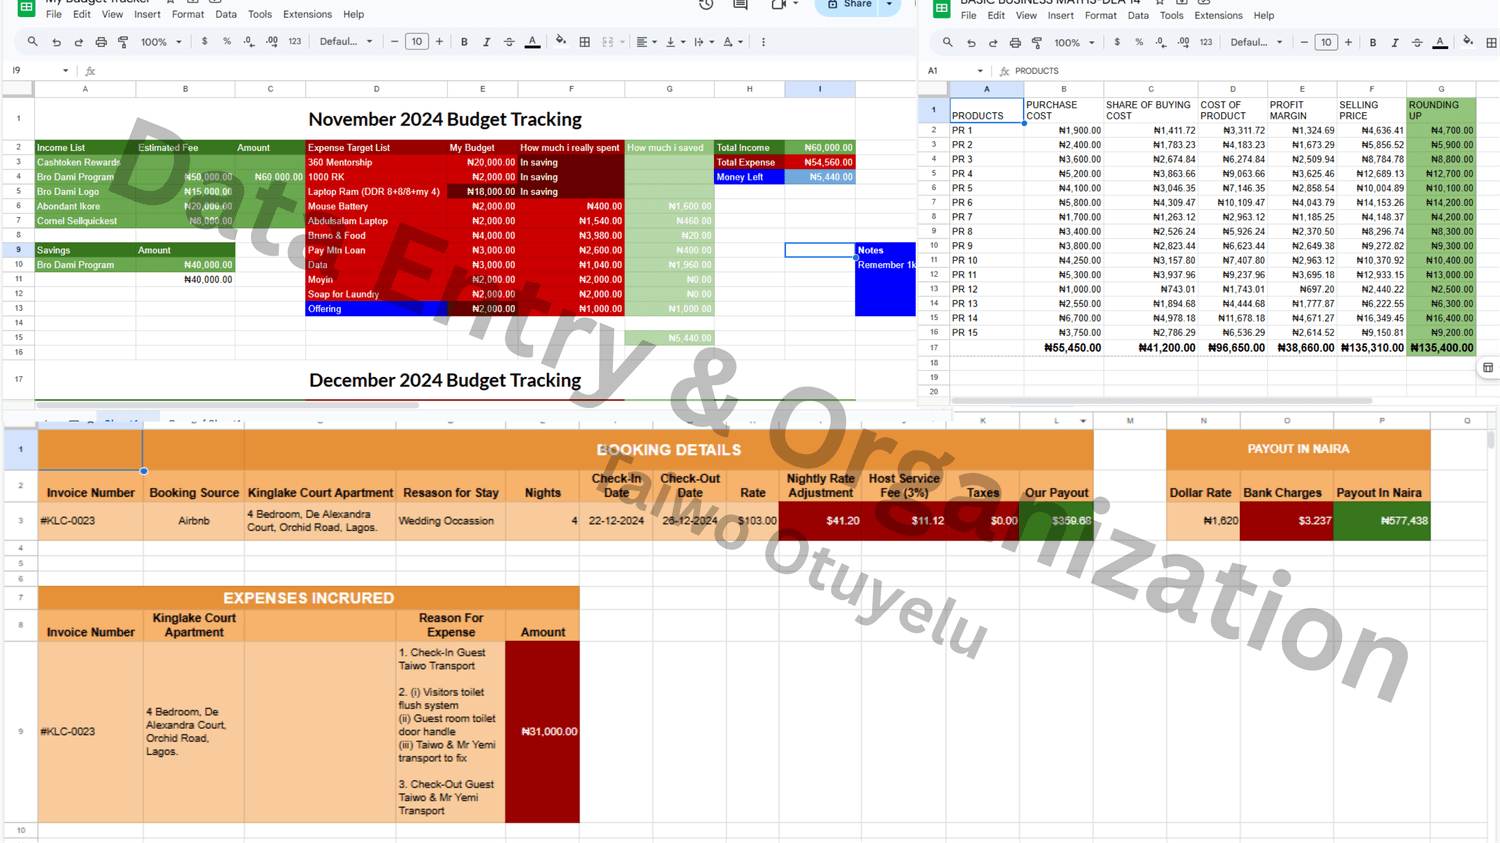The width and height of the screenshot is (1500, 843).
Task: Click redo in My Budget Tracker toolbar
Action: [78, 42]
